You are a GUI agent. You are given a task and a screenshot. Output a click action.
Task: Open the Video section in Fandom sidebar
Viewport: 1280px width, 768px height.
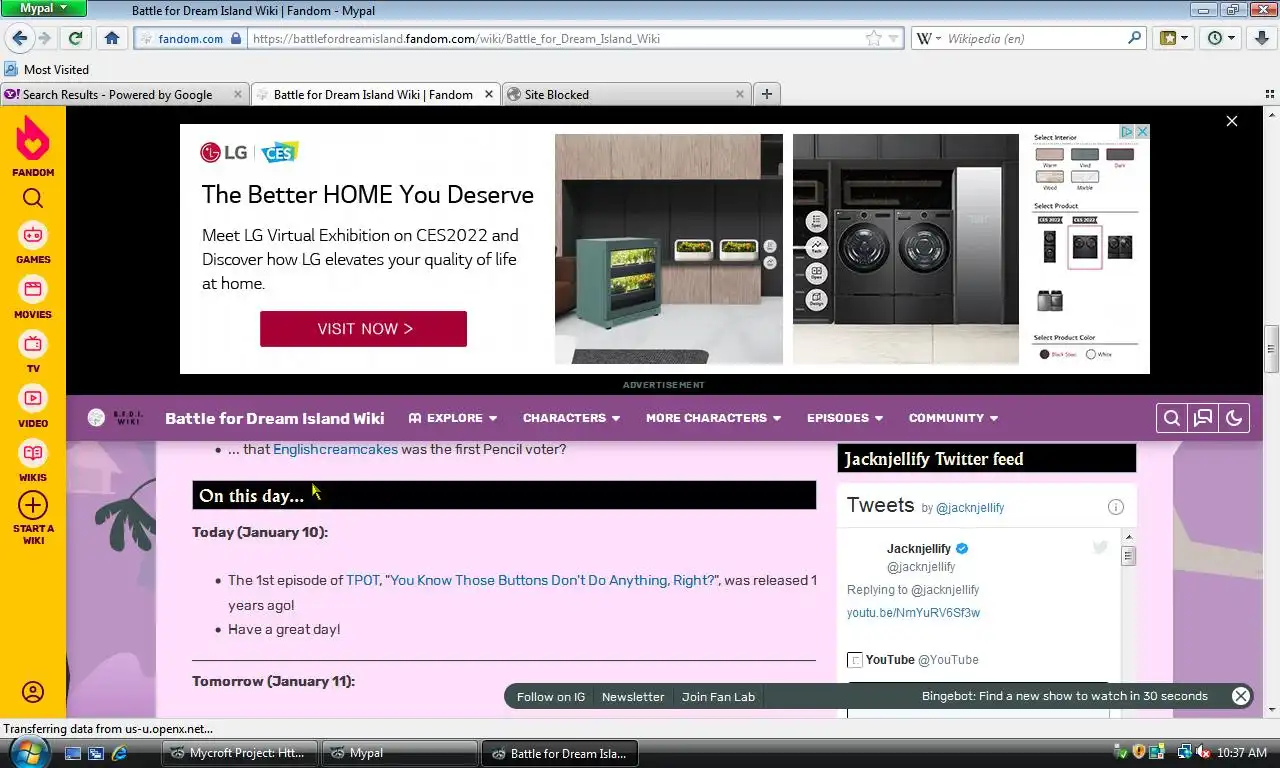pyautogui.click(x=33, y=406)
